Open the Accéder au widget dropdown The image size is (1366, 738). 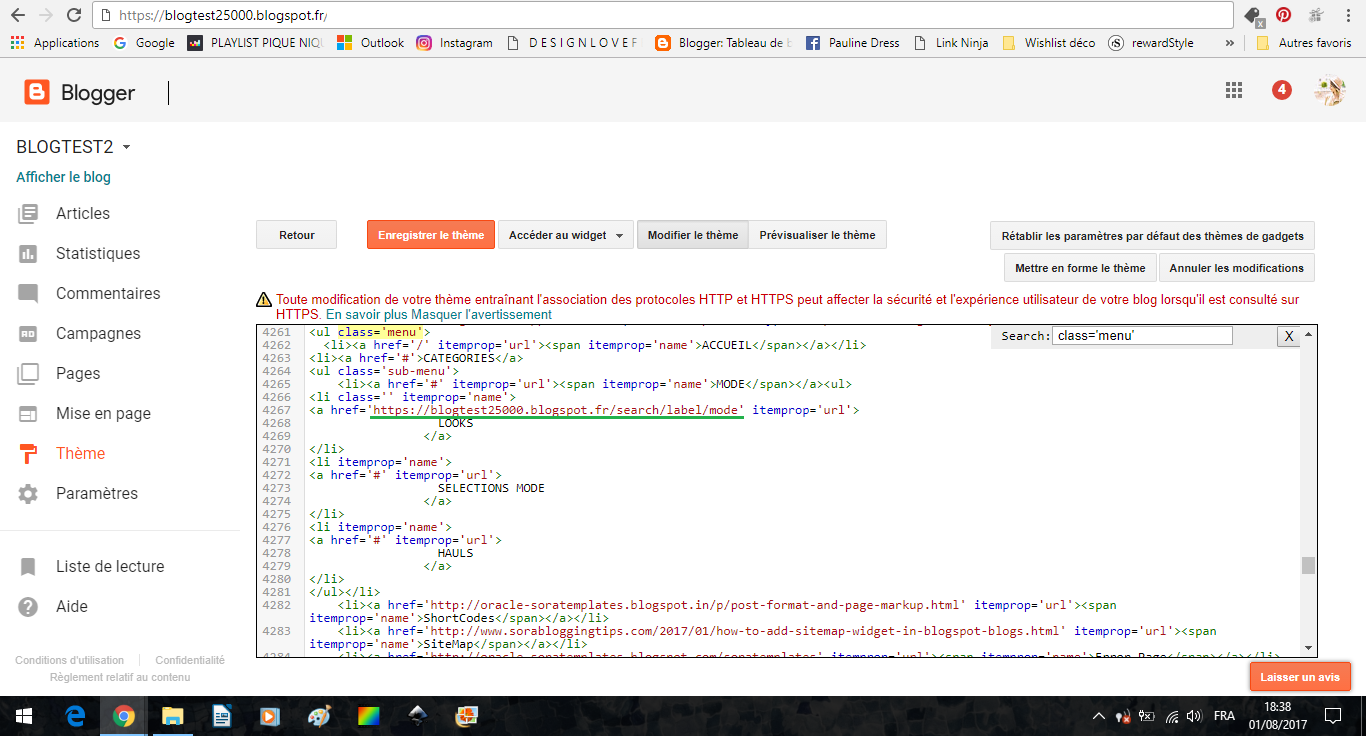(566, 236)
